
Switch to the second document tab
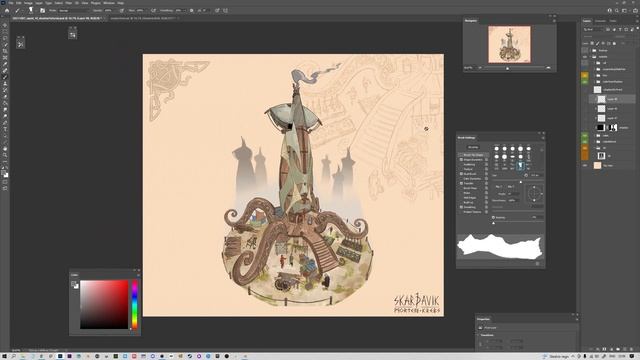[x=144, y=18]
